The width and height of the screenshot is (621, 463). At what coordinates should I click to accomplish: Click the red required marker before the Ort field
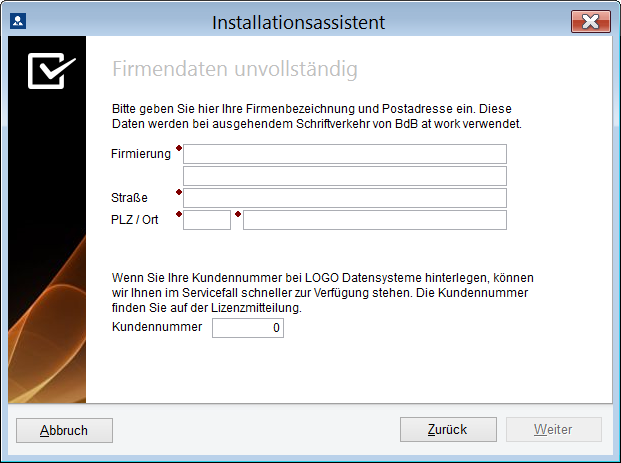coord(238,214)
